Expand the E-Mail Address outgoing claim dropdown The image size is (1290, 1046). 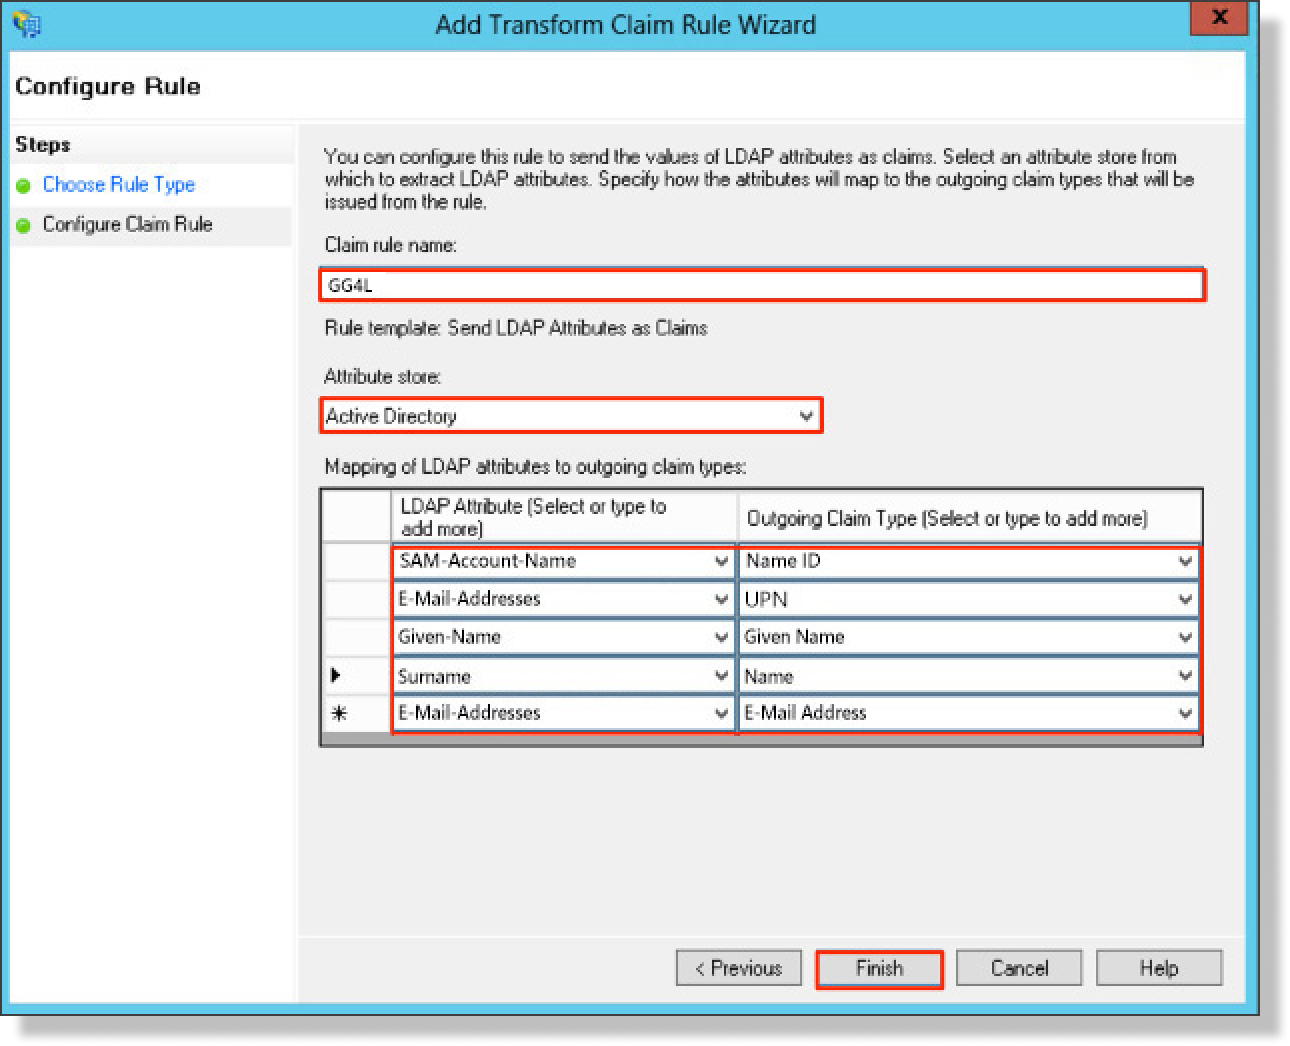click(1185, 714)
